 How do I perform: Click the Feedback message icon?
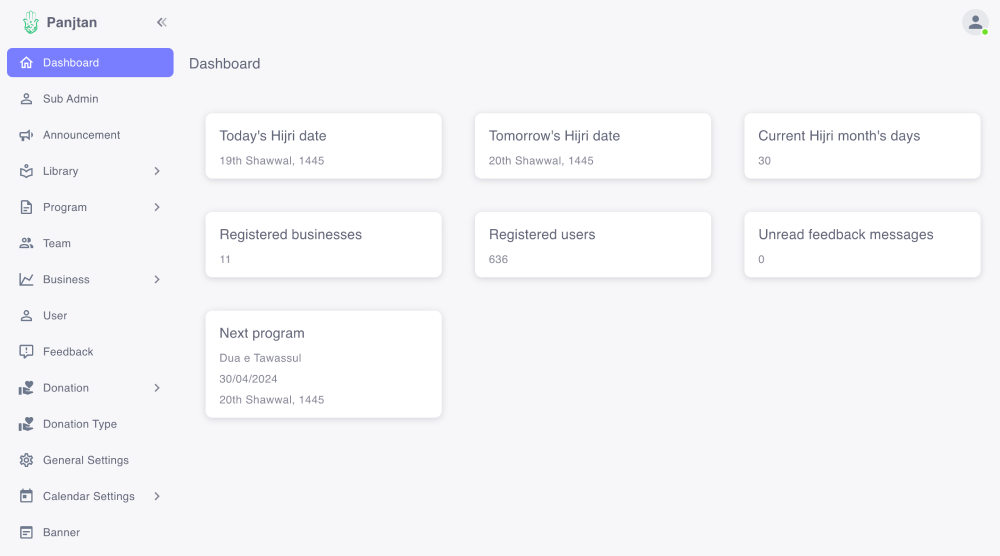coord(26,352)
